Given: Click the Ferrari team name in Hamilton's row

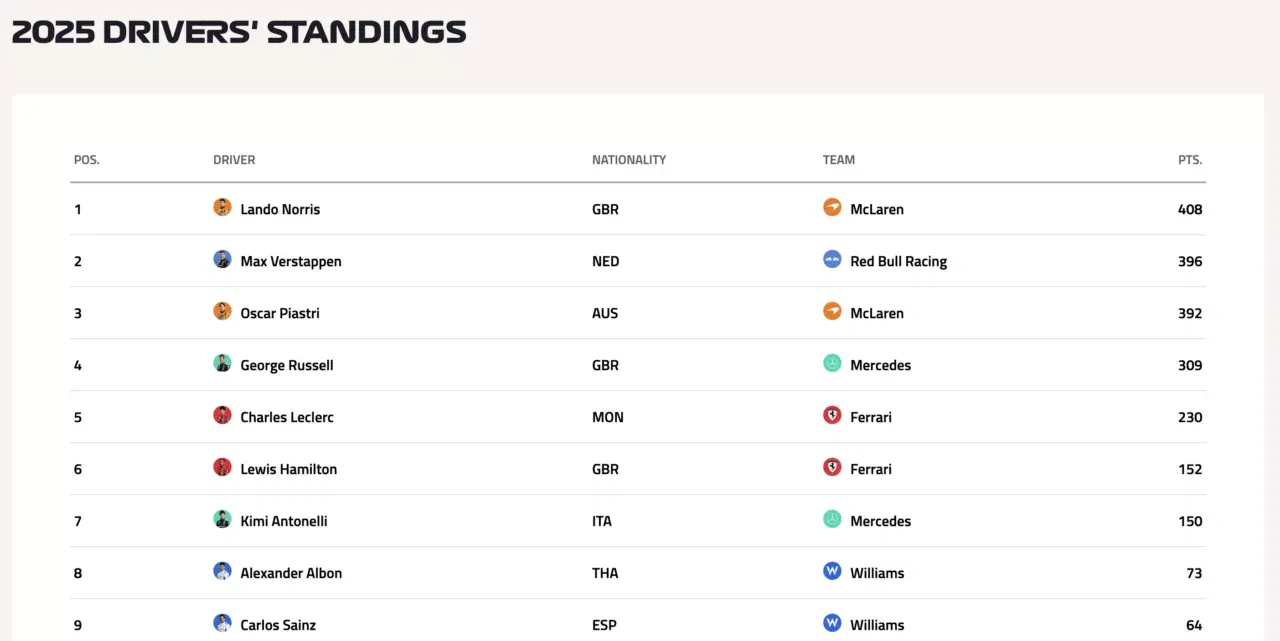Looking at the screenshot, I should click(871, 469).
